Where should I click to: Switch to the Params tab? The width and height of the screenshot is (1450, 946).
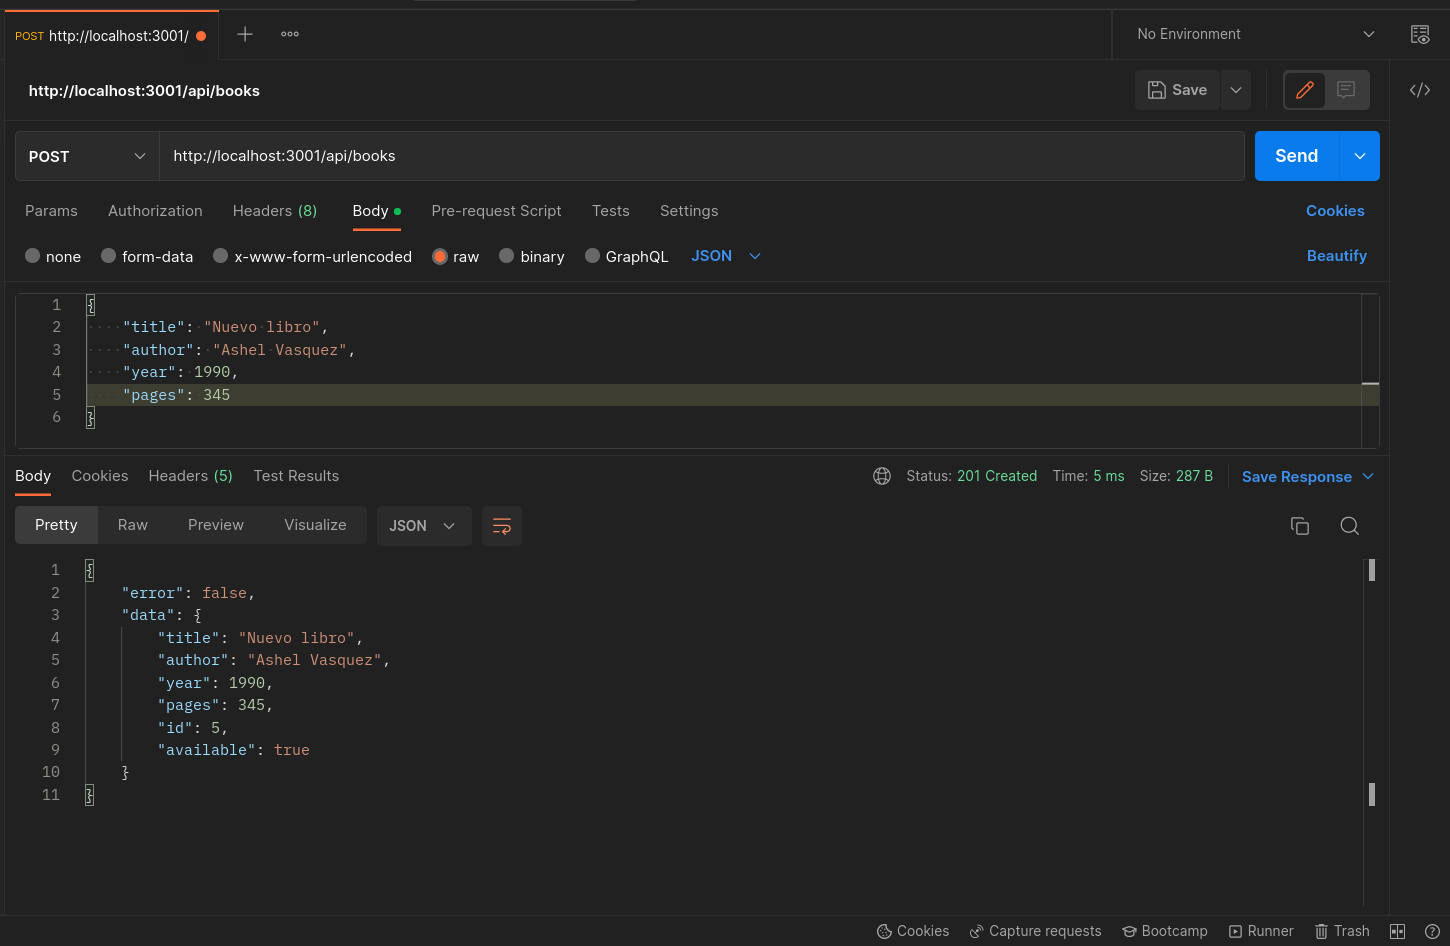(51, 211)
